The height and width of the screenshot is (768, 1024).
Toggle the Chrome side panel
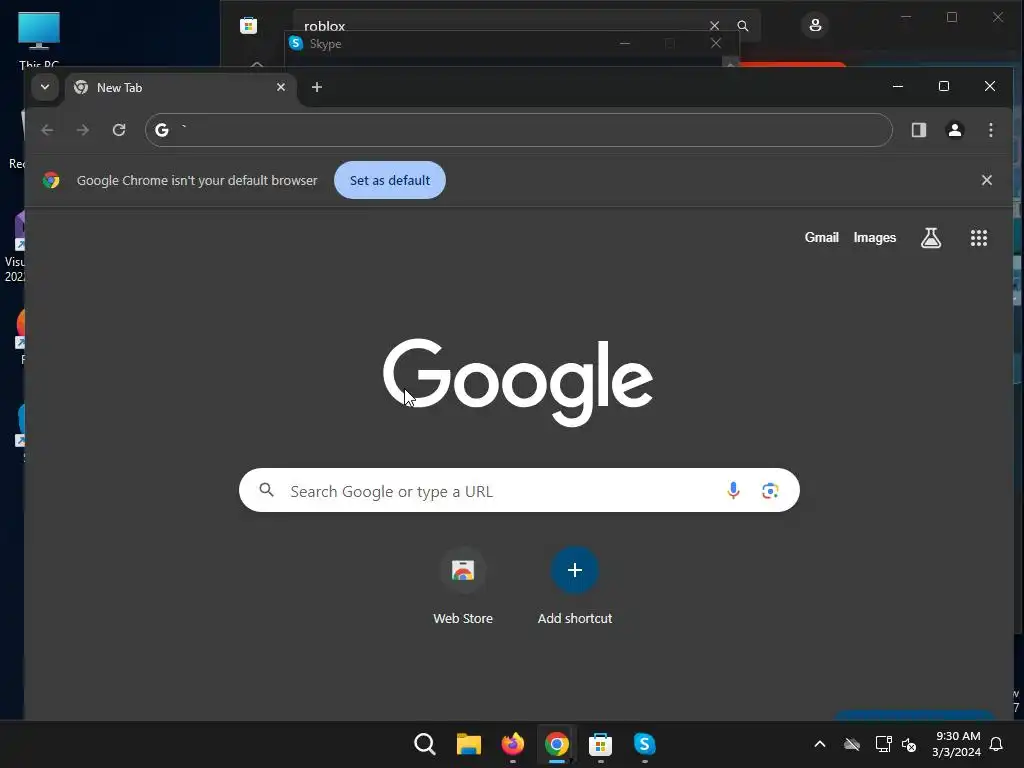919,130
